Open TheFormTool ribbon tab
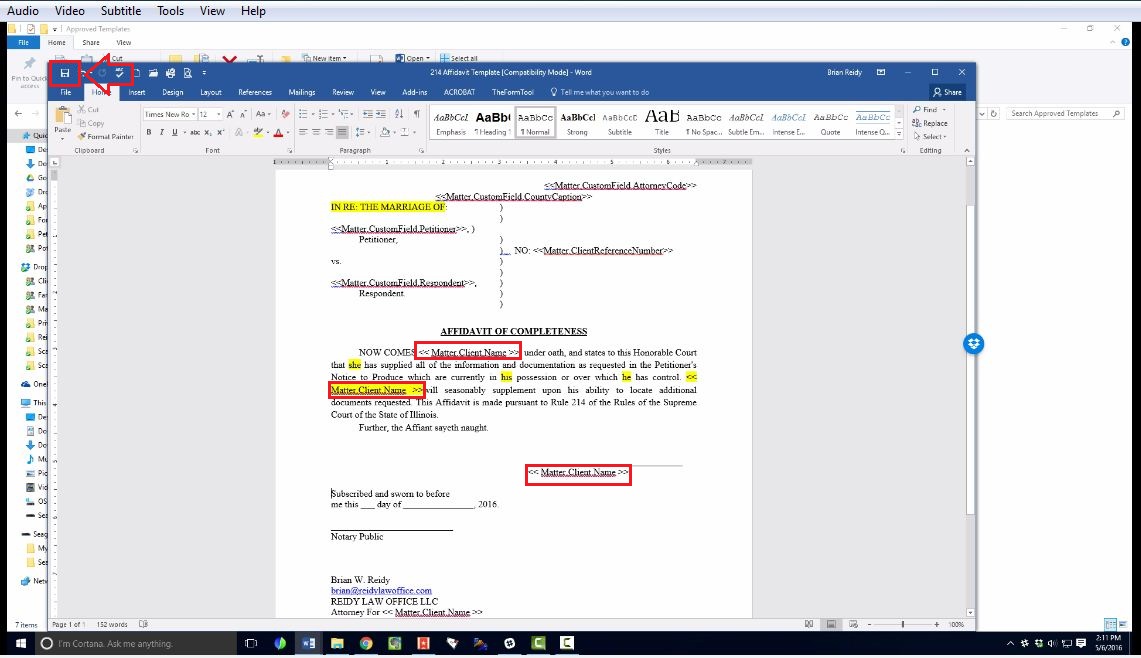 [x=513, y=92]
